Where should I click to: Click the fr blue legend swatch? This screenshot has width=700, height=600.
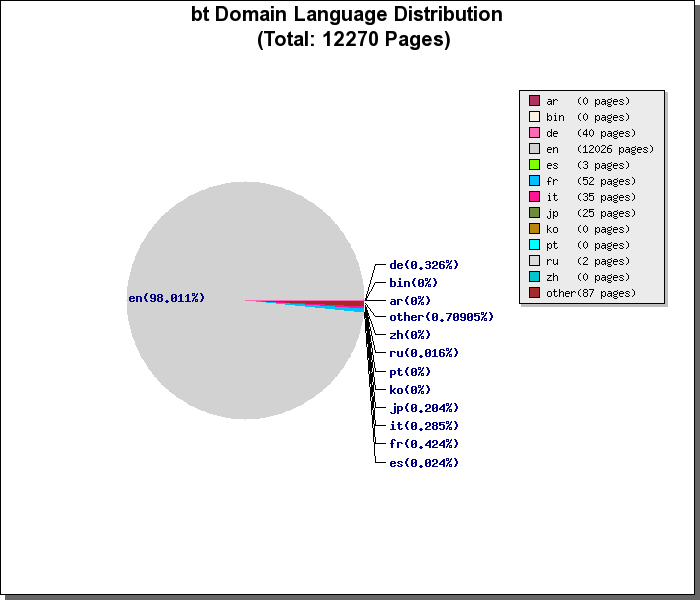(x=534, y=181)
